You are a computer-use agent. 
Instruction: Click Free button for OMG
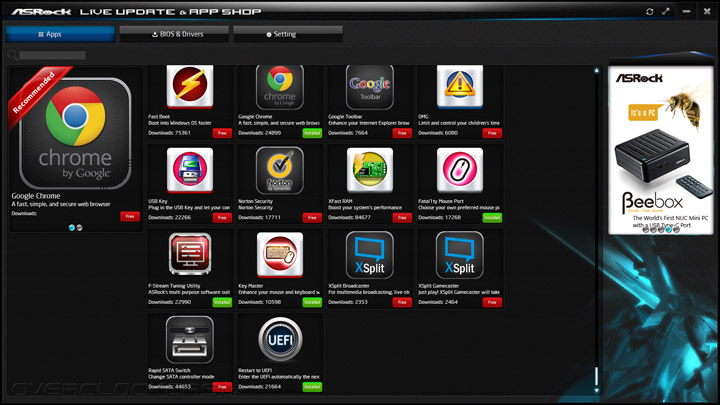(x=492, y=133)
